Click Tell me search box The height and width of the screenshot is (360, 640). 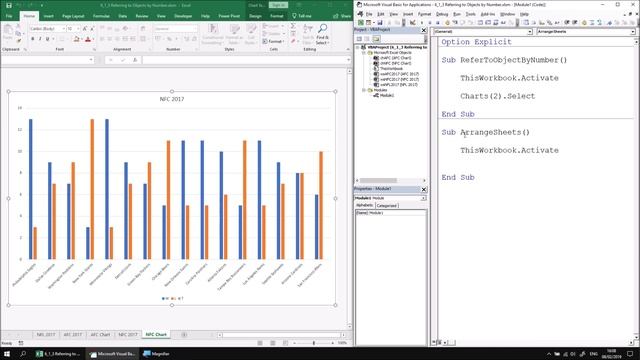[302, 16]
